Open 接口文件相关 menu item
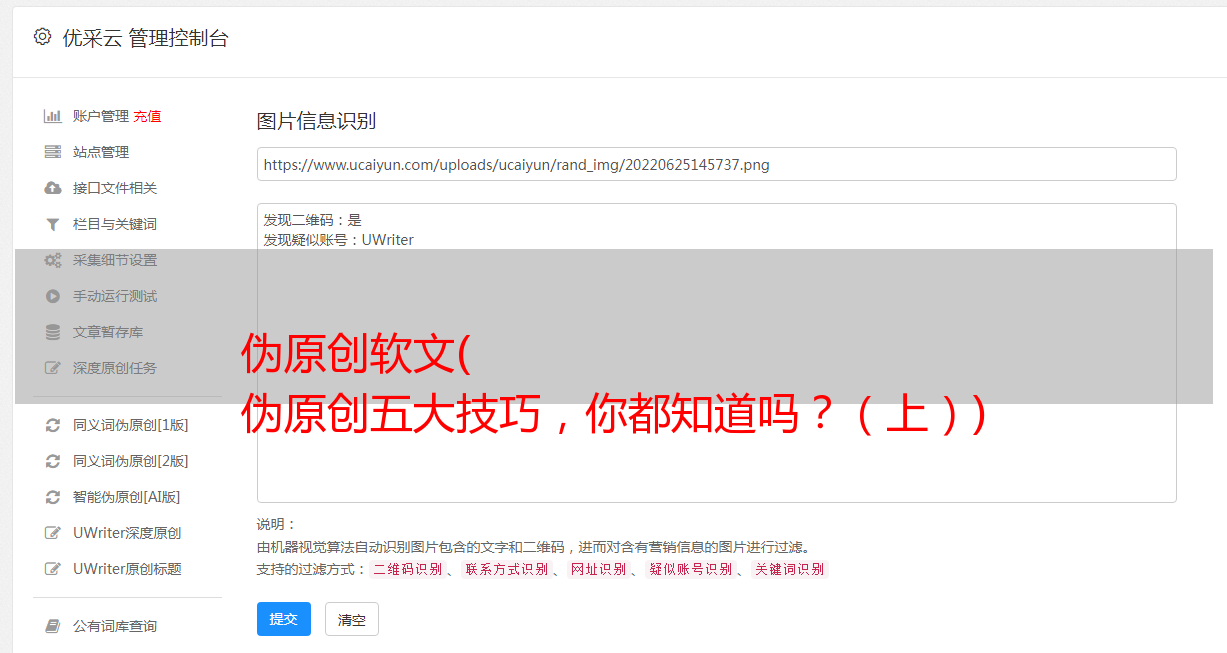The width and height of the screenshot is (1227, 653). [x=115, y=188]
